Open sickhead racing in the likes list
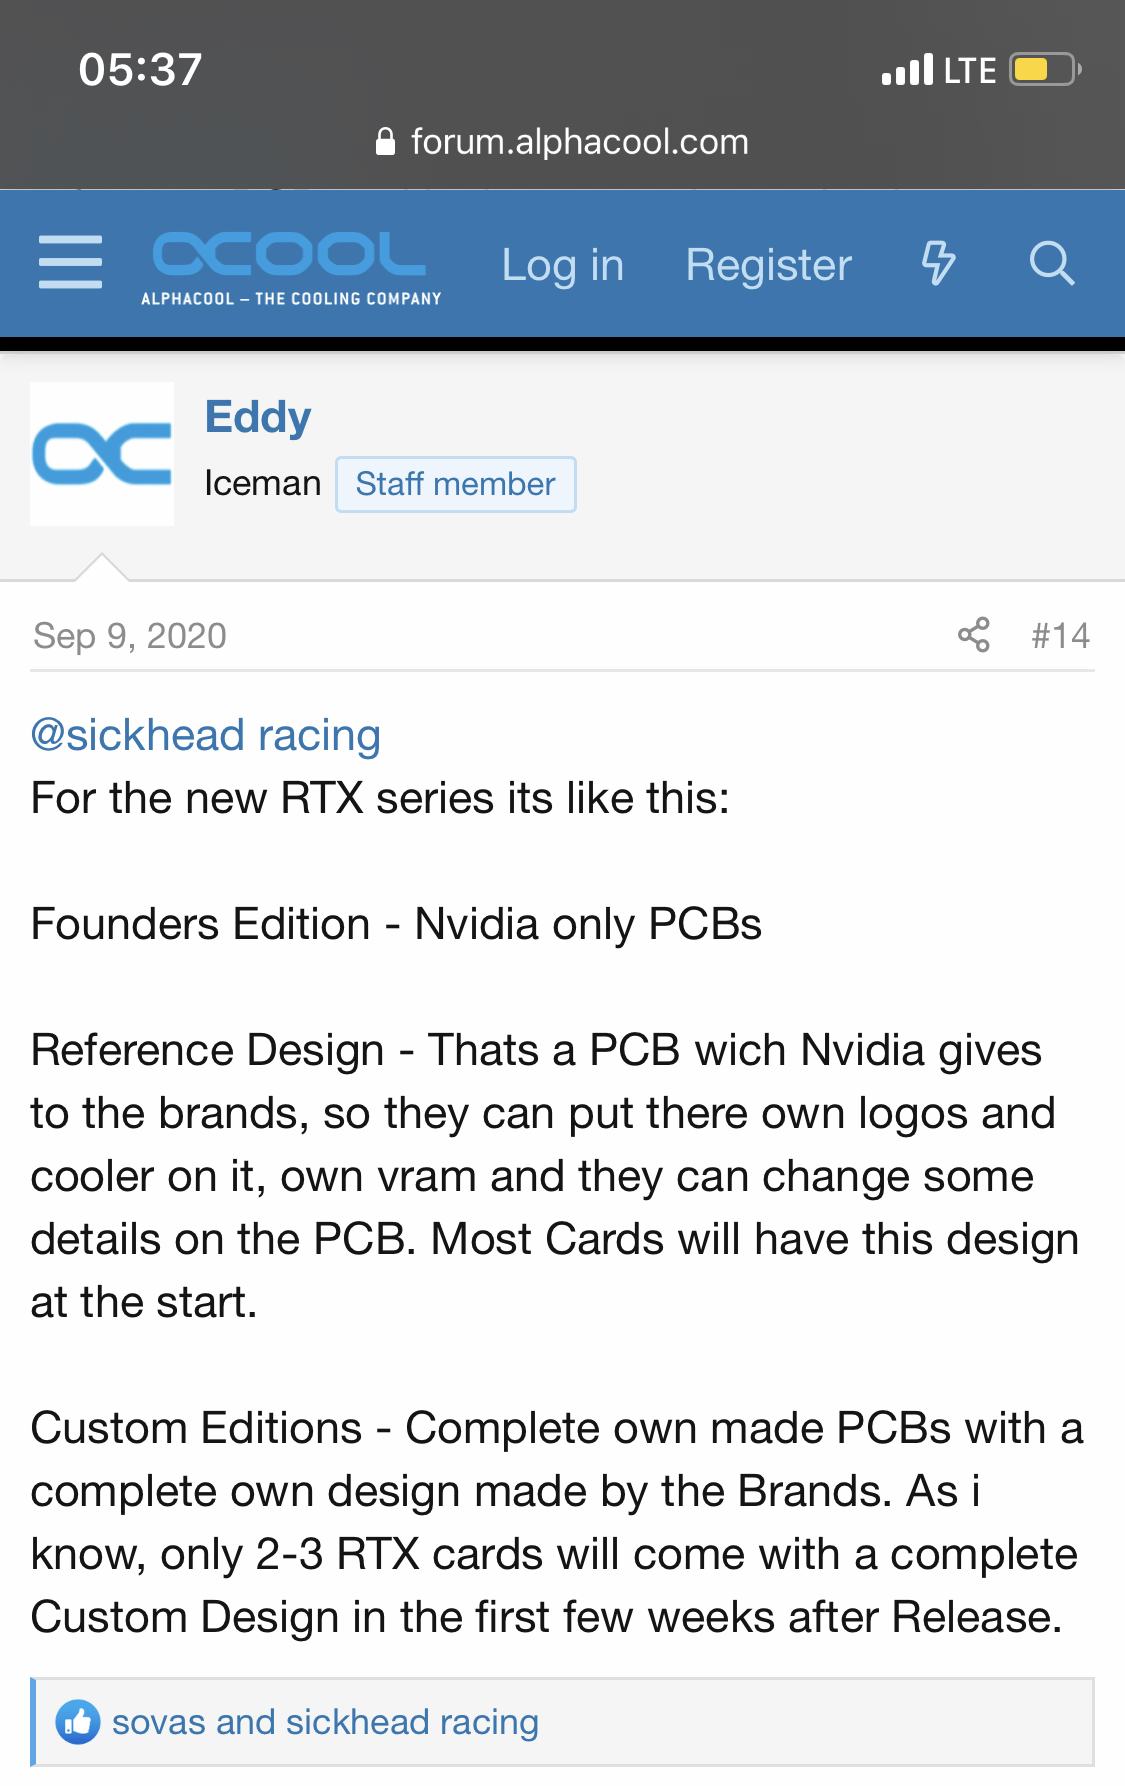The height and width of the screenshot is (1786, 1125). pos(412,1722)
